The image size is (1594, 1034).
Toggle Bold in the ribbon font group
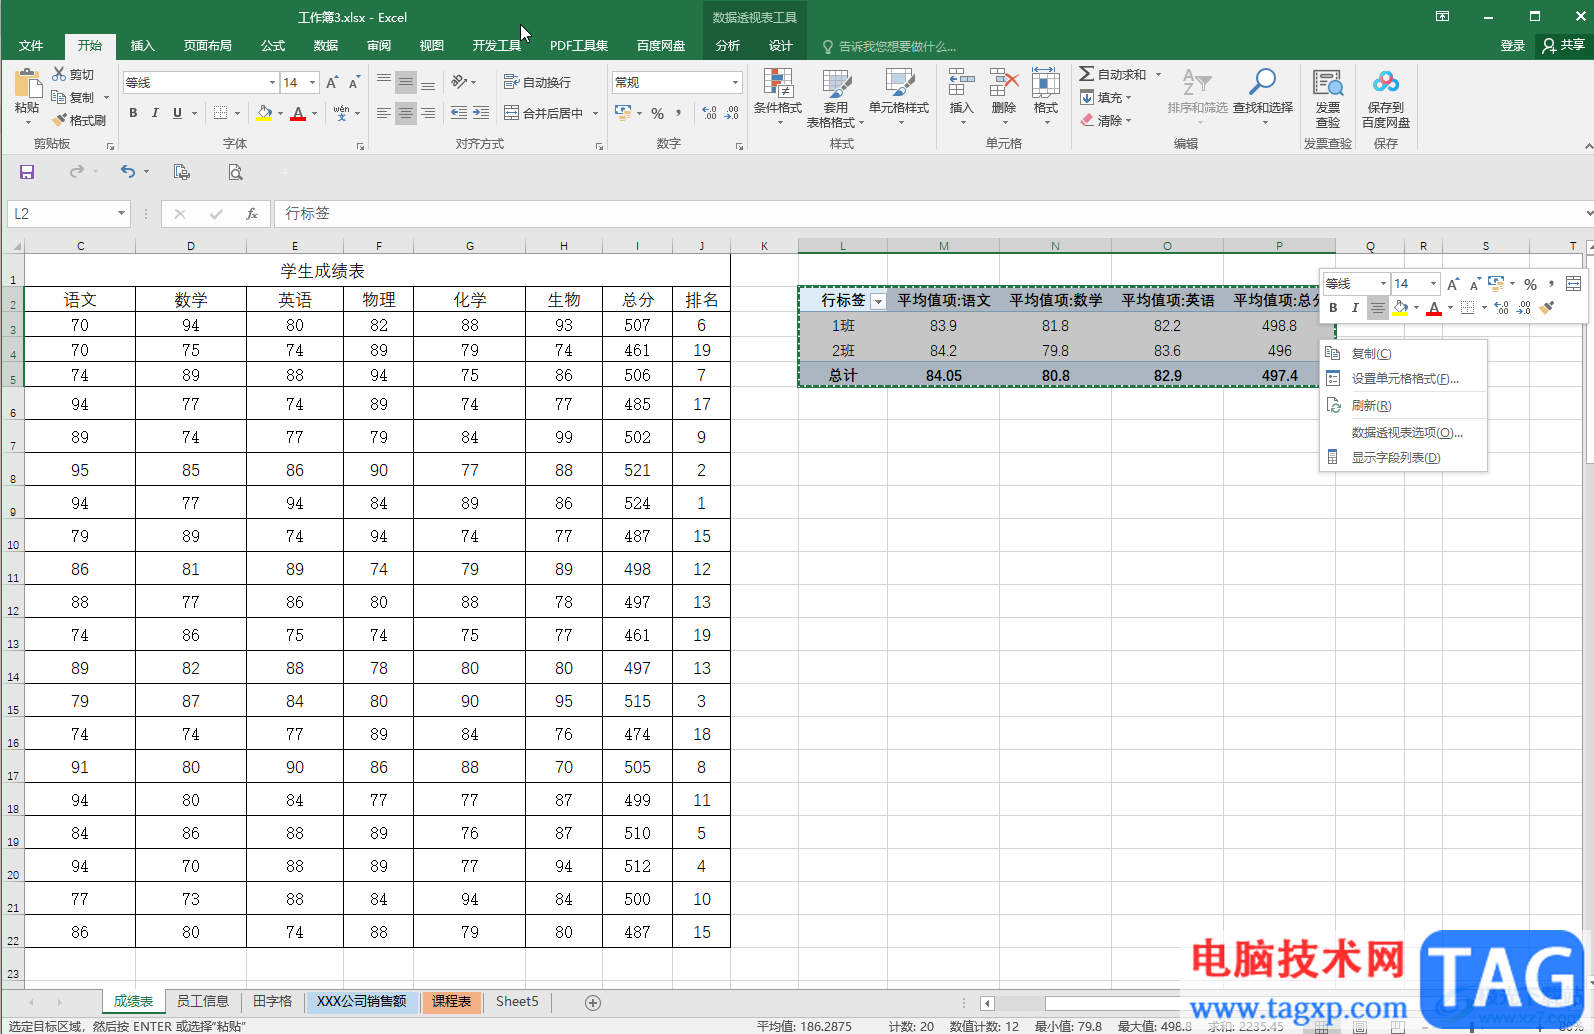(133, 113)
